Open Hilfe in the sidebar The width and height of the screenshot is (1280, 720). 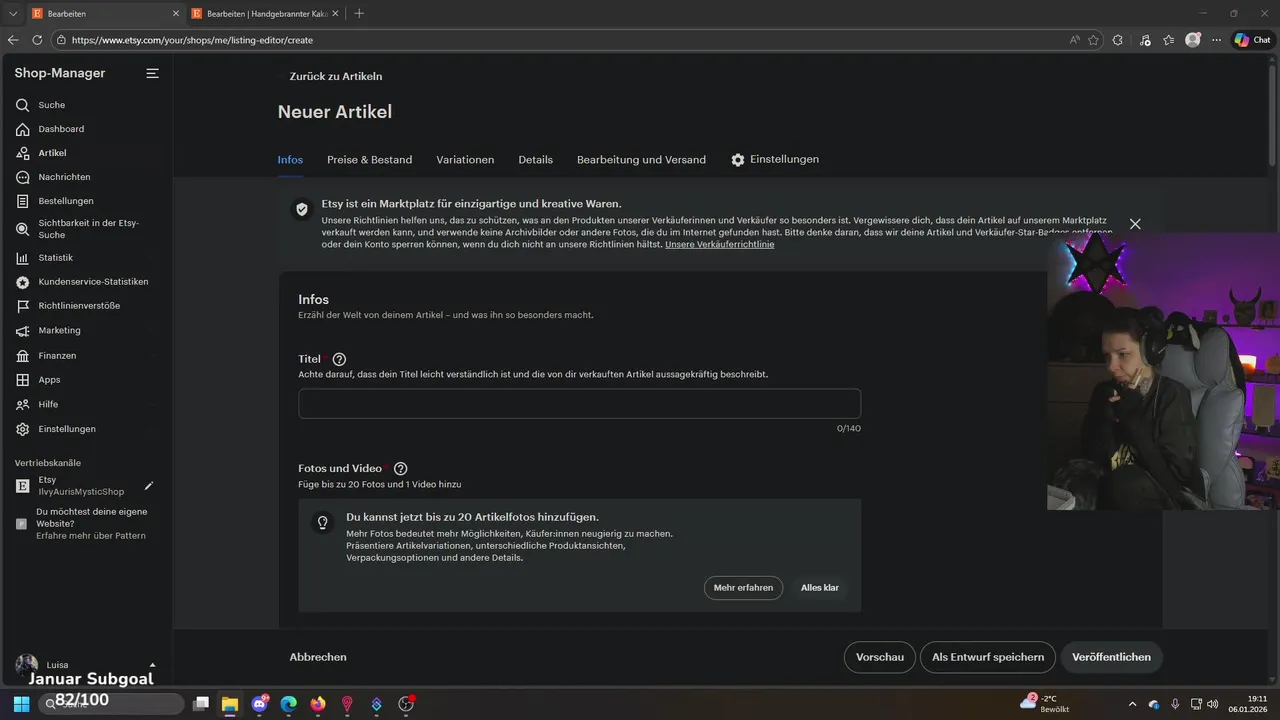tap(48, 404)
